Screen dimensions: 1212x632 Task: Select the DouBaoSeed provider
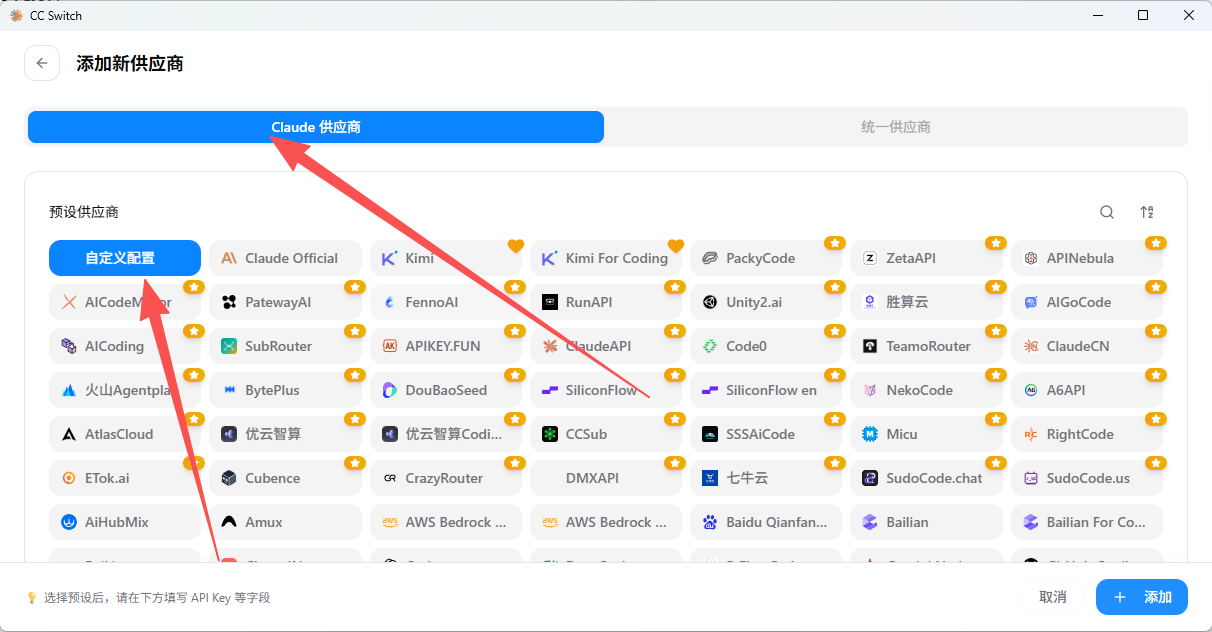point(446,390)
